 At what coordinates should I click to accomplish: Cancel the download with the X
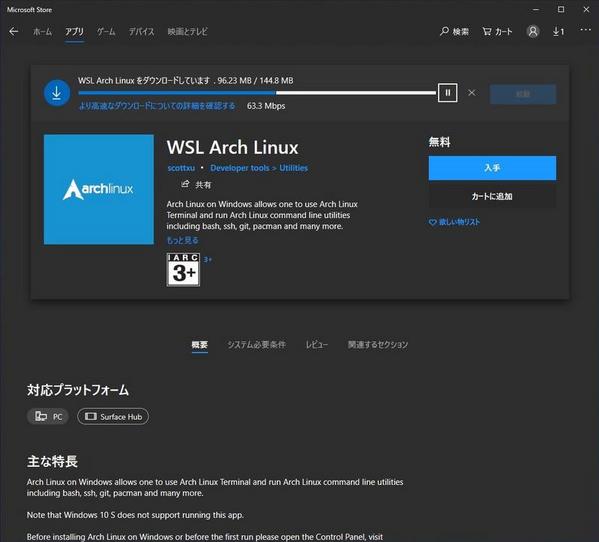[472, 92]
